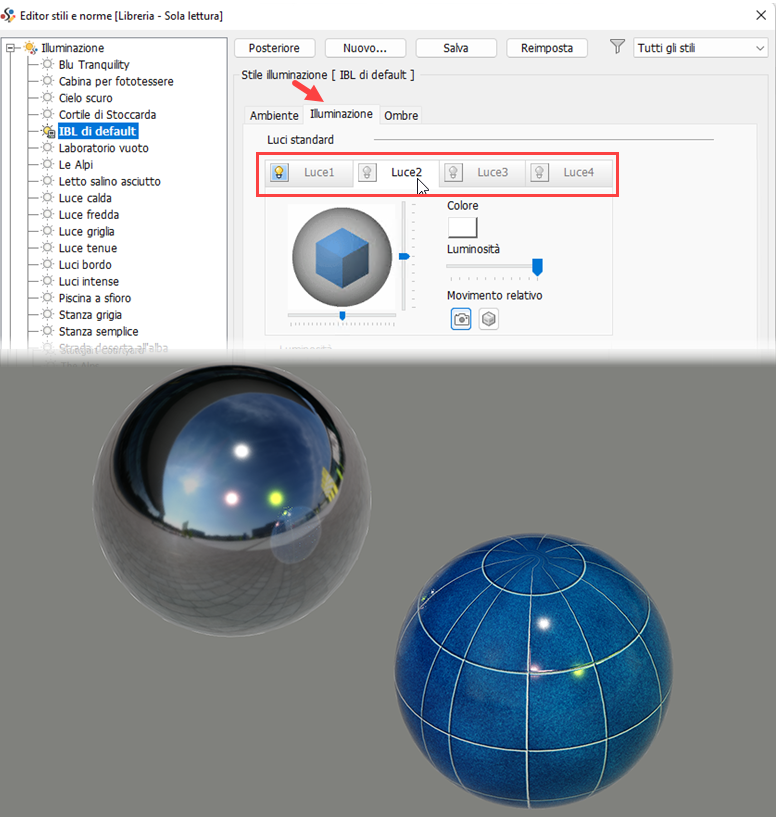This screenshot has height=817, width=776.
Task: Toggle the Luce4 light bulb icon
Action: click(539, 172)
